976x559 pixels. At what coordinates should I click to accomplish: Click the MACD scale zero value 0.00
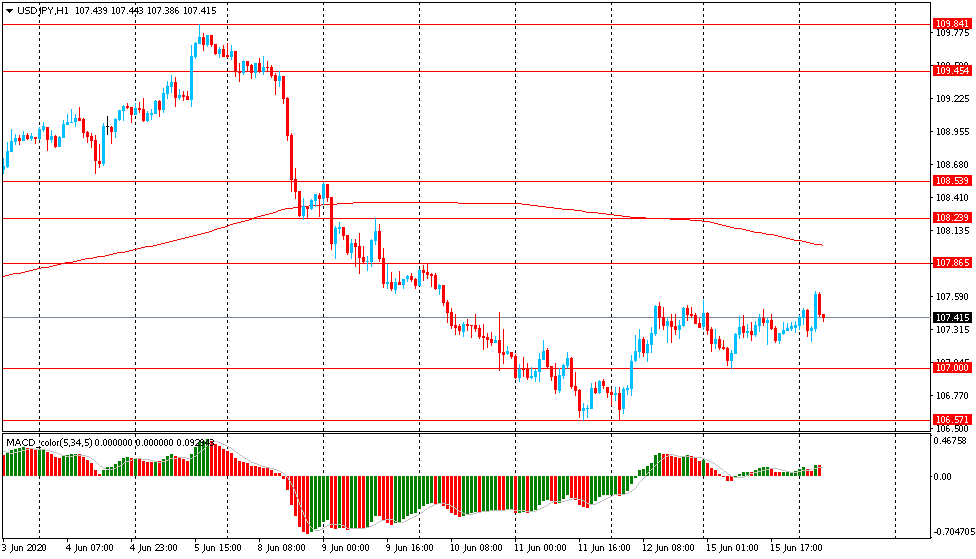[x=943, y=477]
